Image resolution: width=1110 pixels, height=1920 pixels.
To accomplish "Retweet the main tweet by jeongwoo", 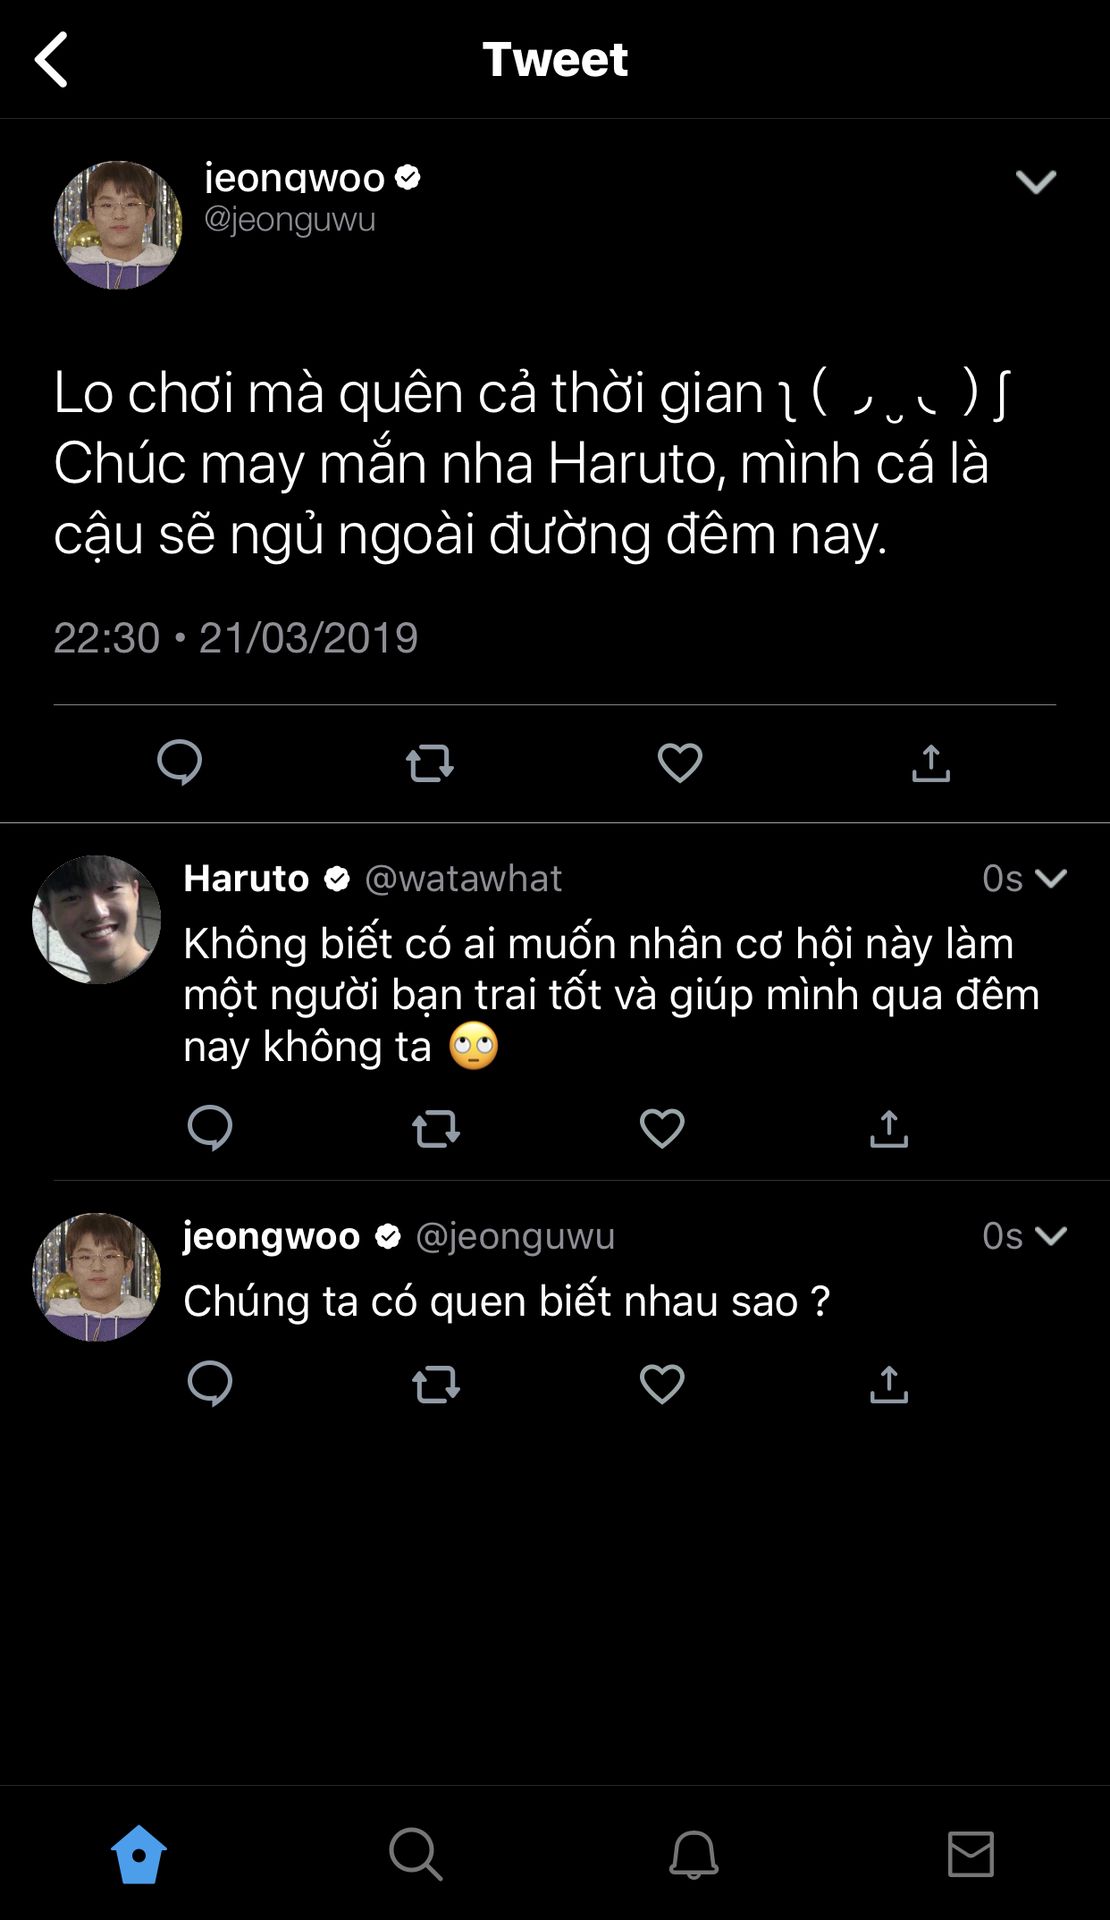I will pos(430,763).
